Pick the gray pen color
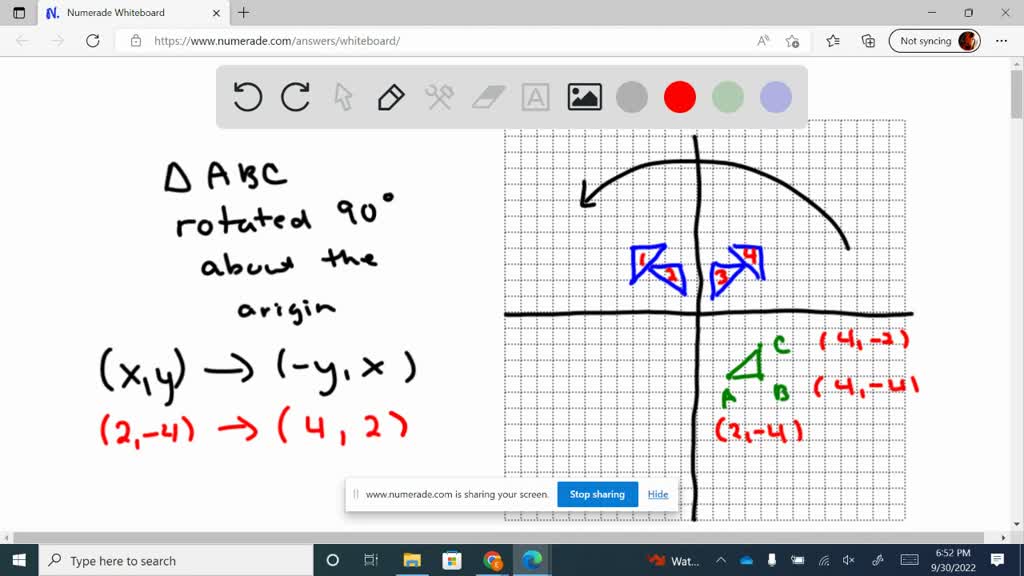The height and width of the screenshot is (576, 1024). click(632, 97)
